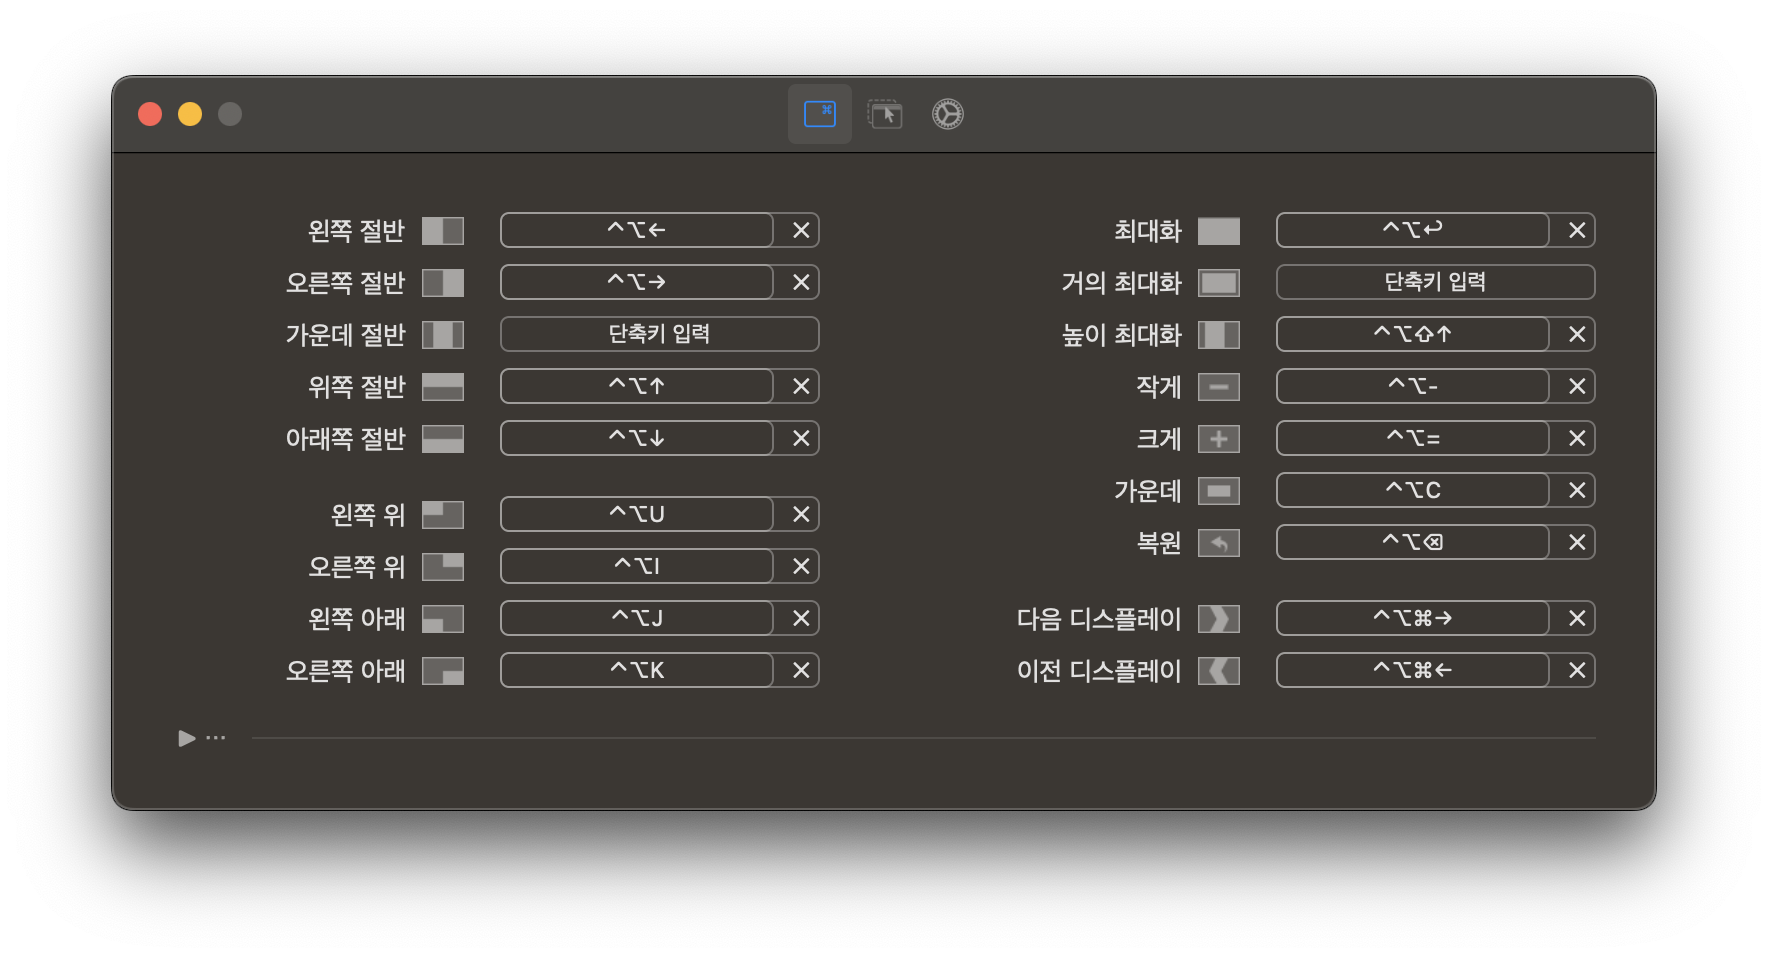
Task: Clear the 오른쪽 위 shortcut
Action: coord(801,566)
